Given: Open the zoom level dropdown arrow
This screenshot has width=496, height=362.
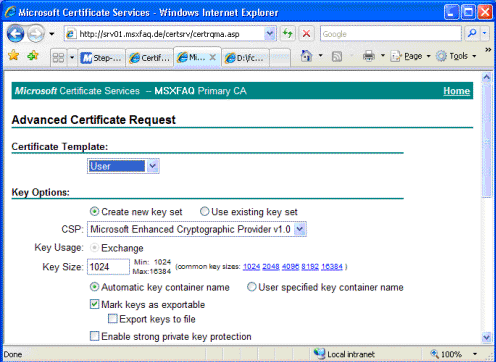Looking at the screenshot, I should (x=475, y=354).
